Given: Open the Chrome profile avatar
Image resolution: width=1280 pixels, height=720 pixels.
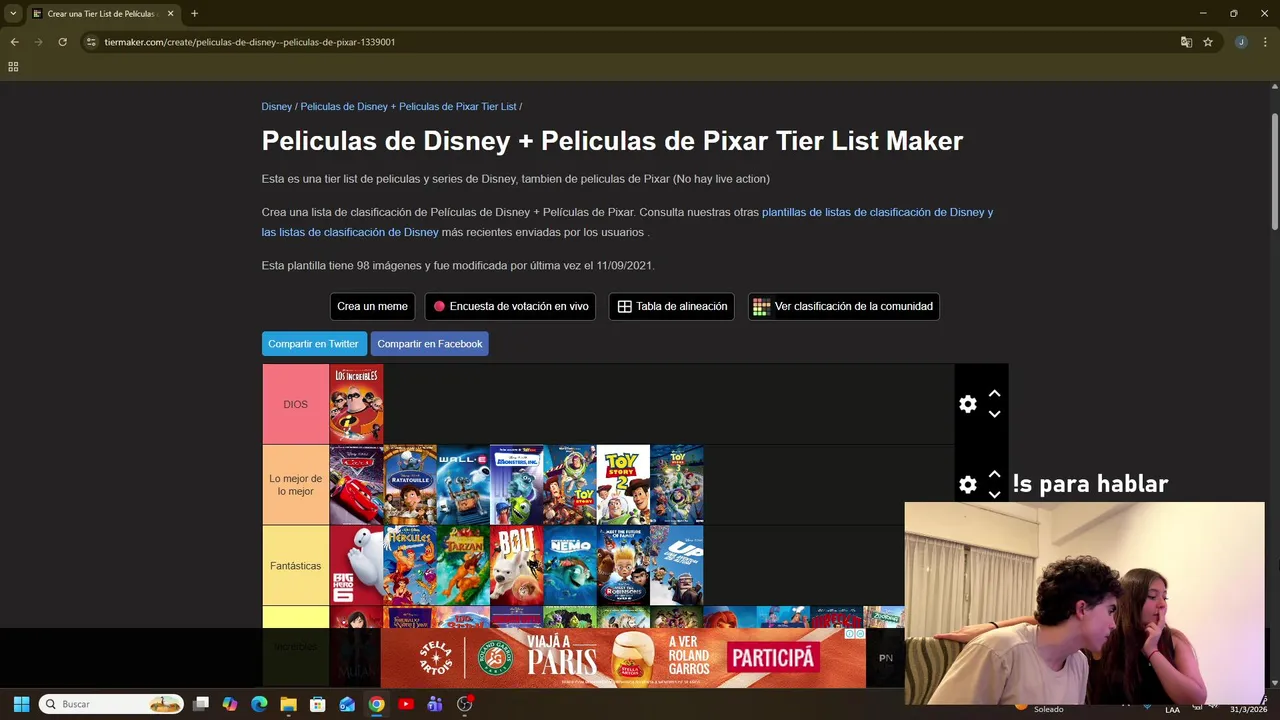Looking at the screenshot, I should pyautogui.click(x=1241, y=42).
